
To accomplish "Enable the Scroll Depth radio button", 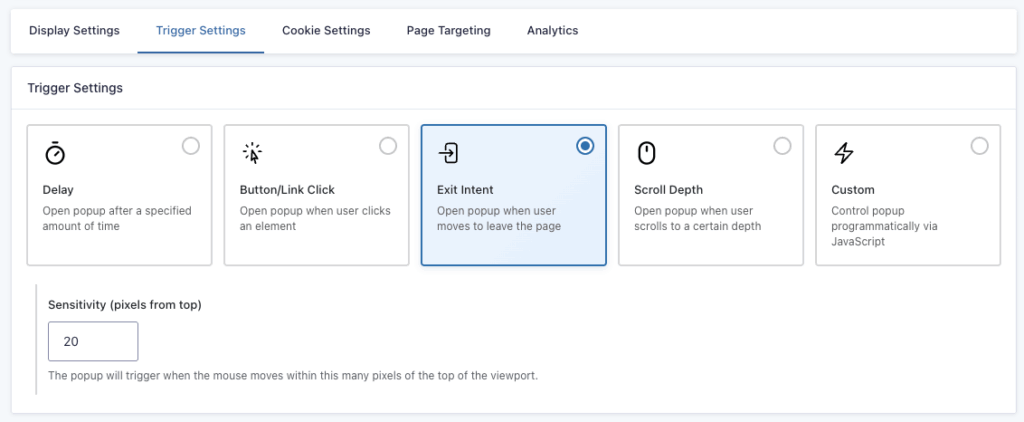I will (782, 146).
